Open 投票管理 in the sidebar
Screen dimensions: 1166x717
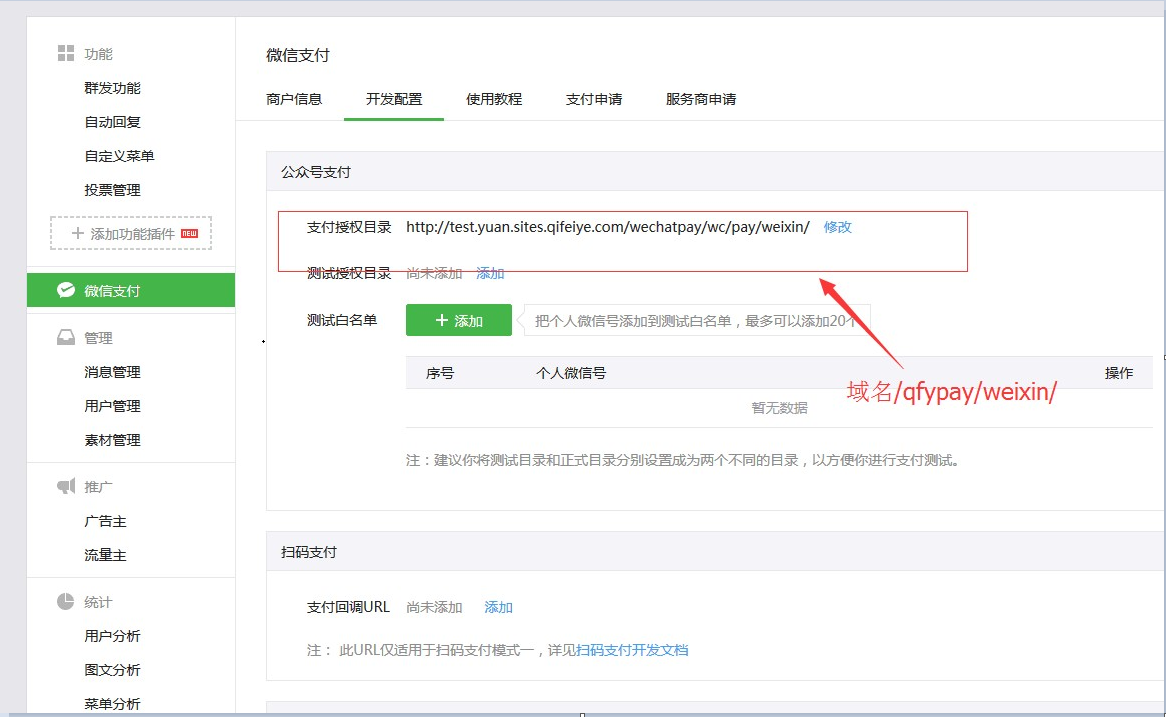[x=112, y=190]
